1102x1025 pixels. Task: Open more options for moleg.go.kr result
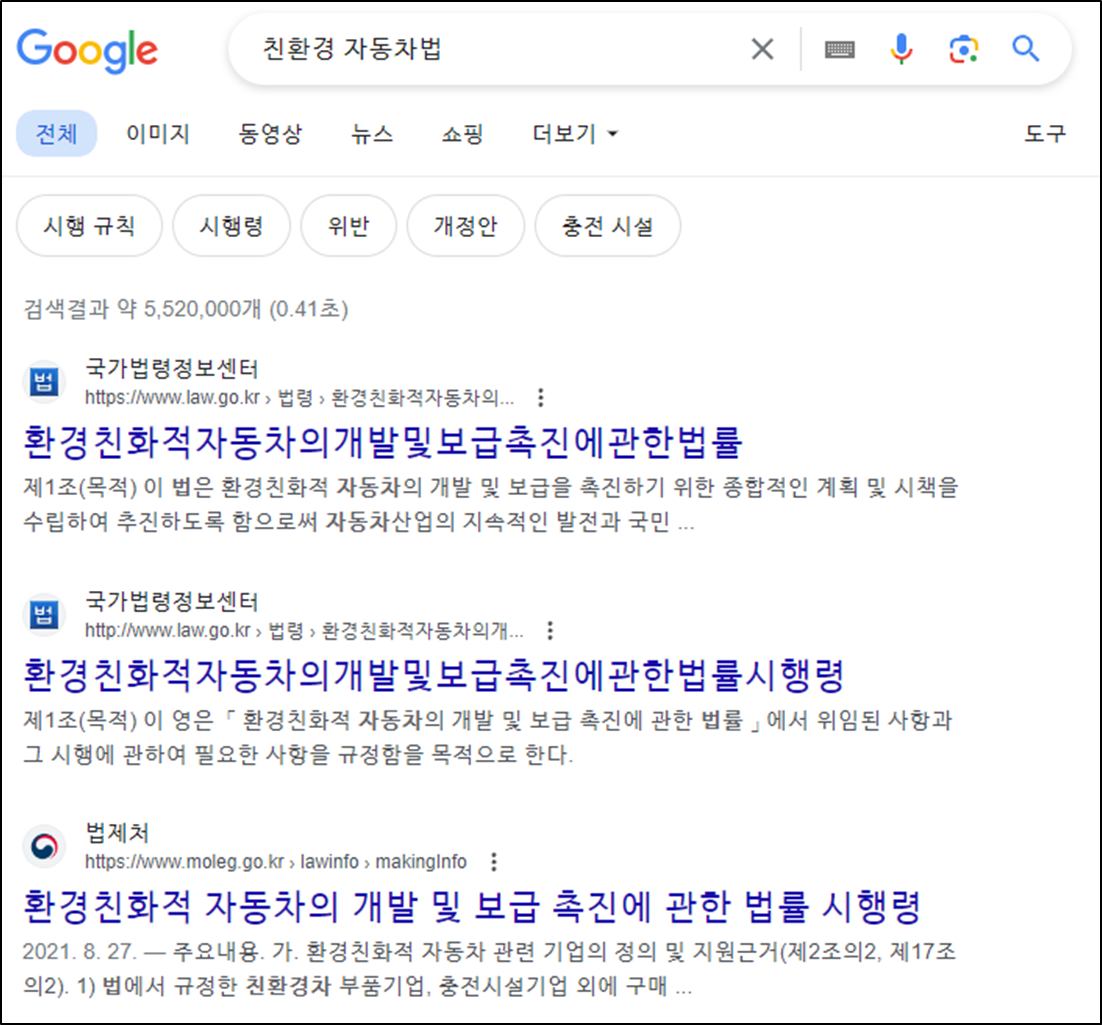[x=494, y=862]
